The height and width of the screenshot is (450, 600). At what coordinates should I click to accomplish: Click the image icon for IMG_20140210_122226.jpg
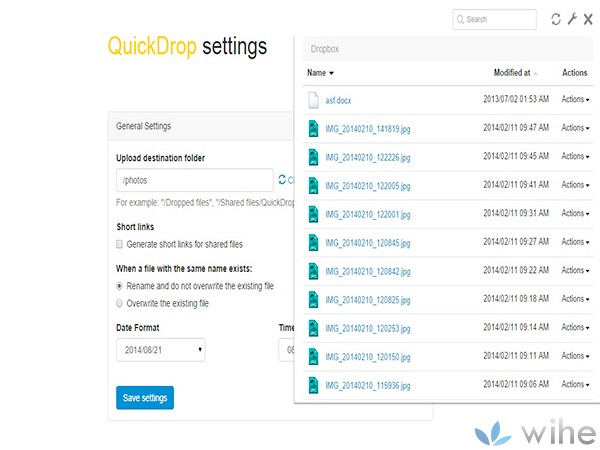click(313, 157)
